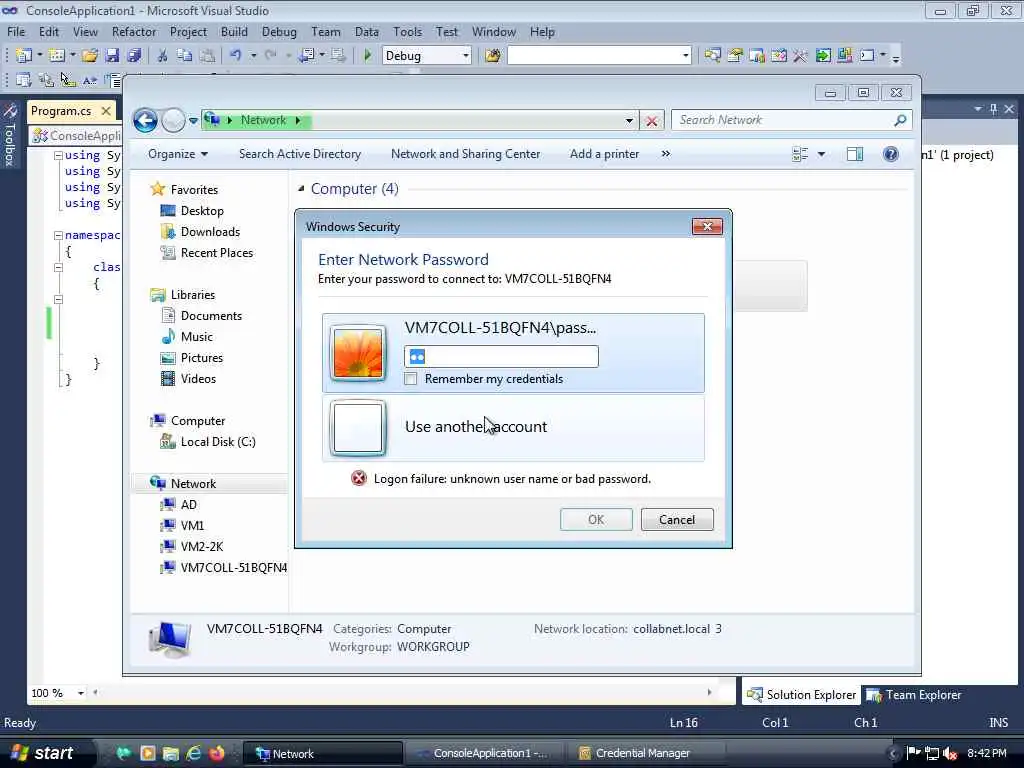1024x768 pixels.
Task: Click the Find in Files icon beside Debug
Action: point(492,56)
